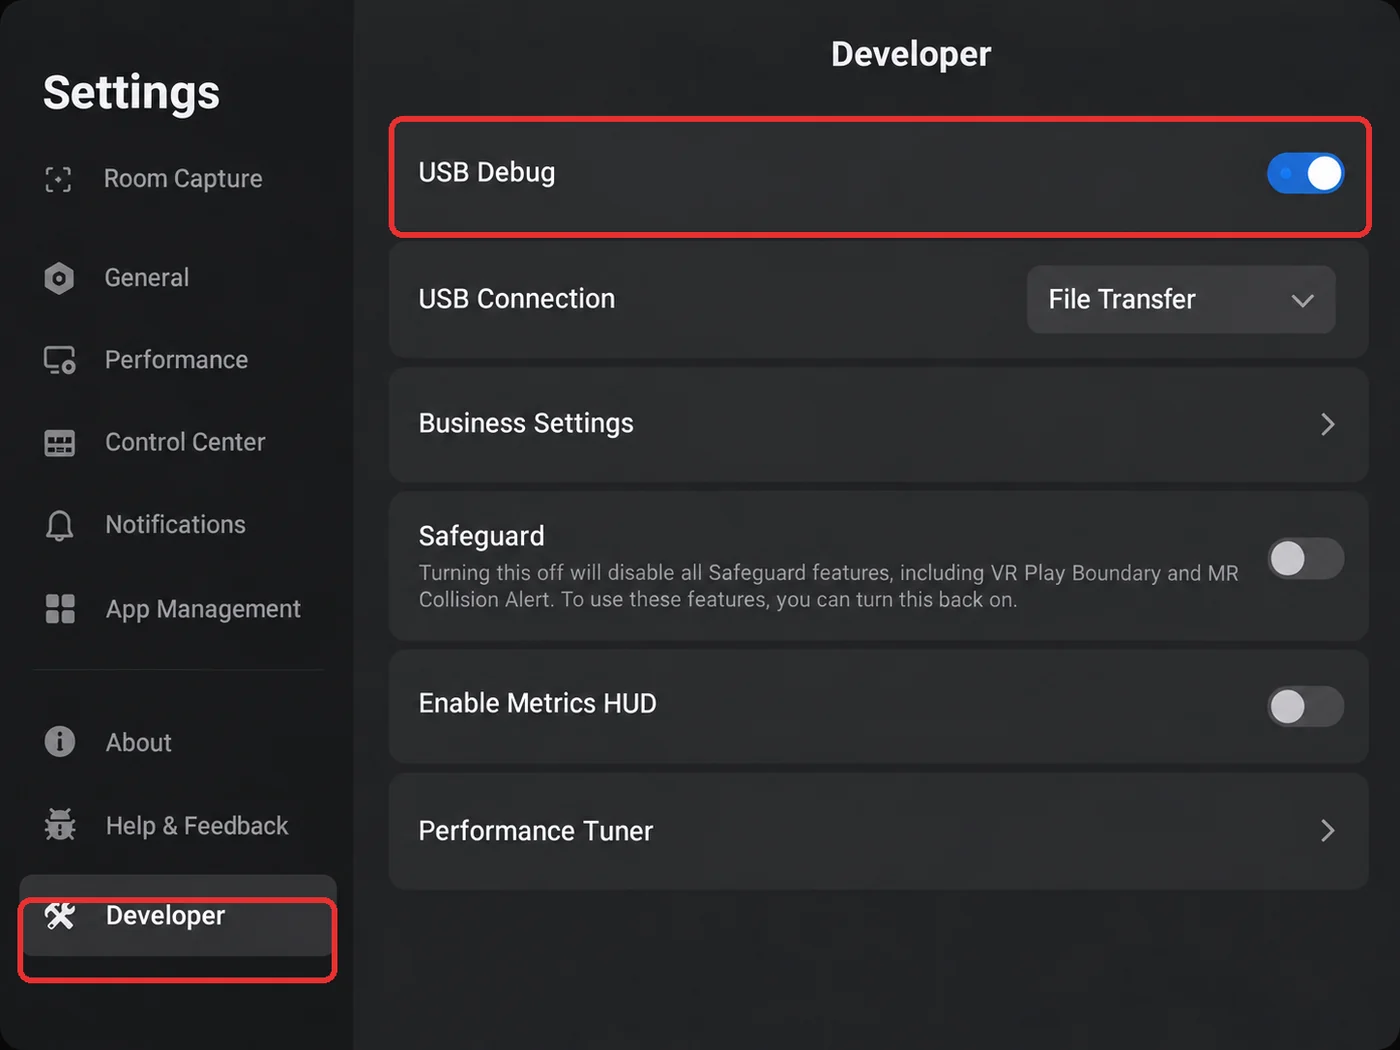Select Notifications in the sidebar
Screen dimensions: 1400x1050
[178, 525]
